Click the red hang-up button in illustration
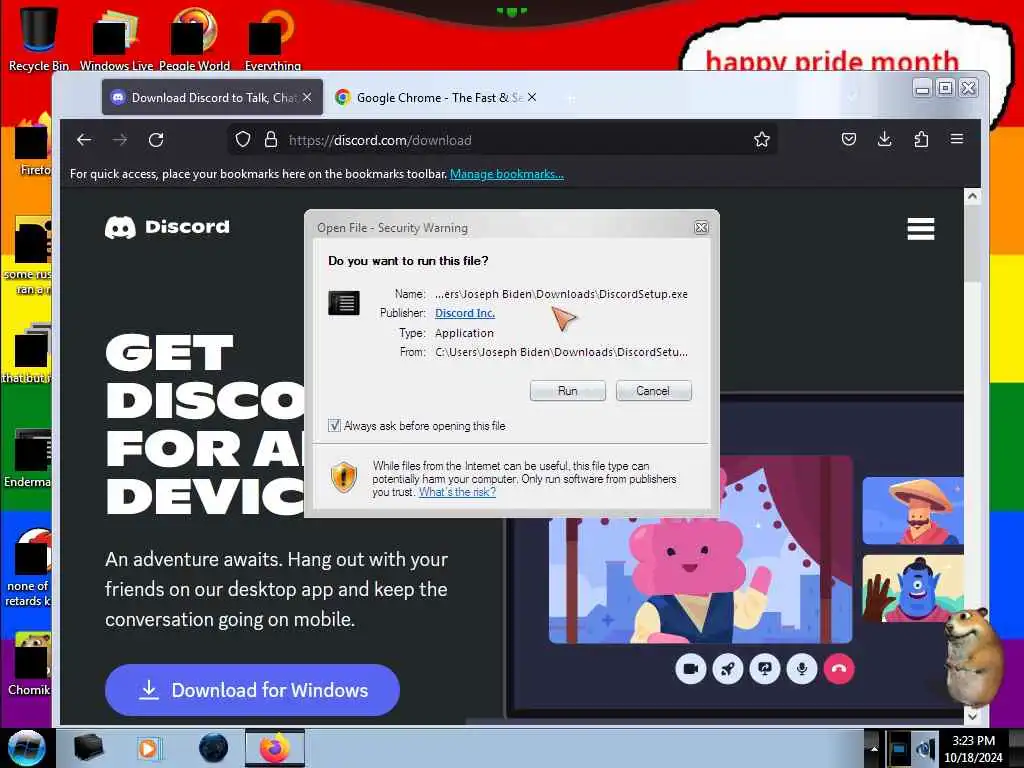Viewport: 1024px width, 768px height. tap(839, 669)
